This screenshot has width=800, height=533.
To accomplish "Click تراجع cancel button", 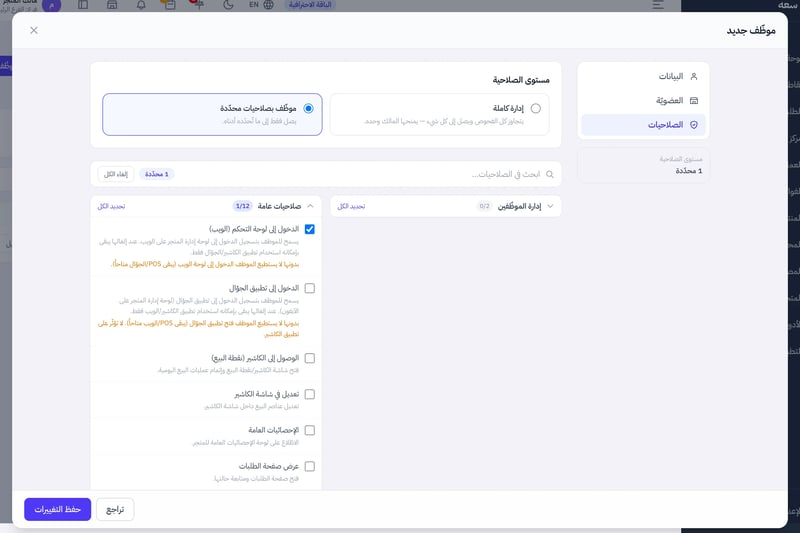I will [115, 510].
